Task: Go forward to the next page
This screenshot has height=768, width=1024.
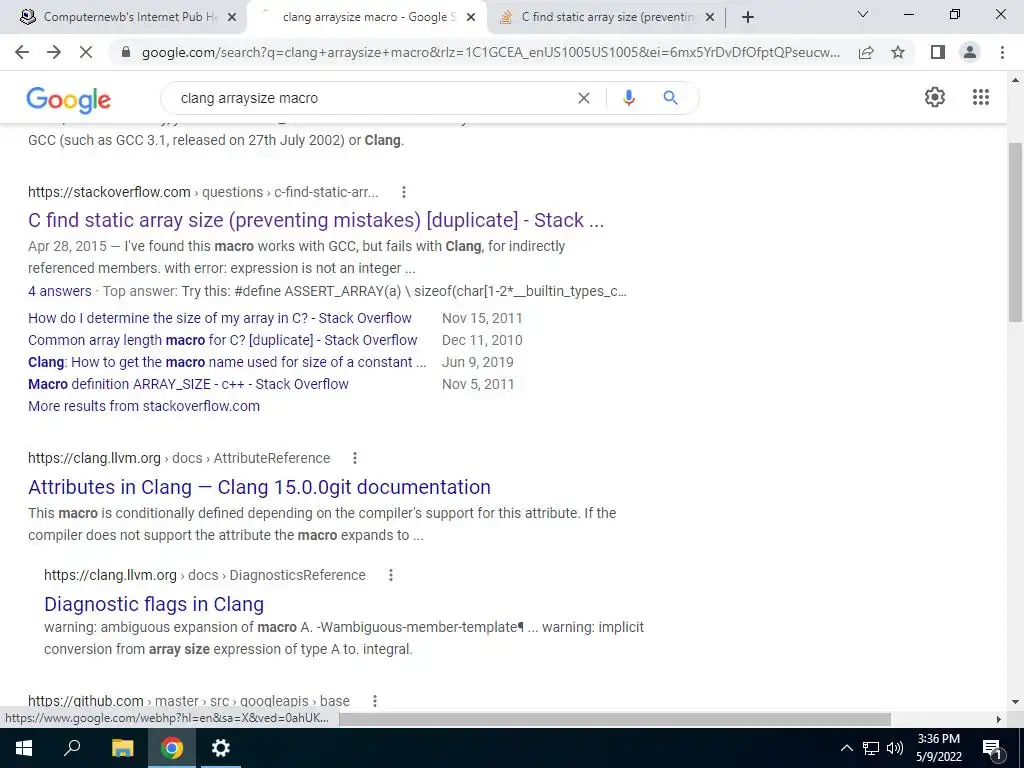Action: pyautogui.click(x=54, y=52)
